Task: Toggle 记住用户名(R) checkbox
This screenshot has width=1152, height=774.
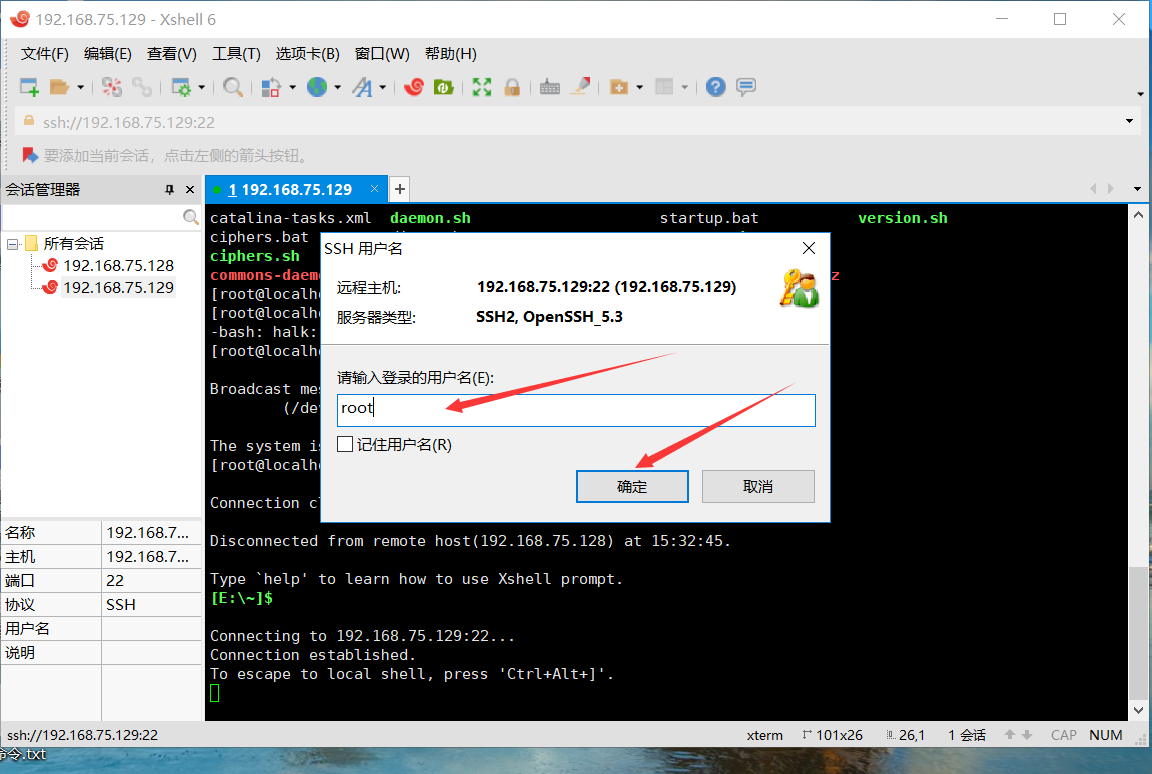Action: click(345, 444)
